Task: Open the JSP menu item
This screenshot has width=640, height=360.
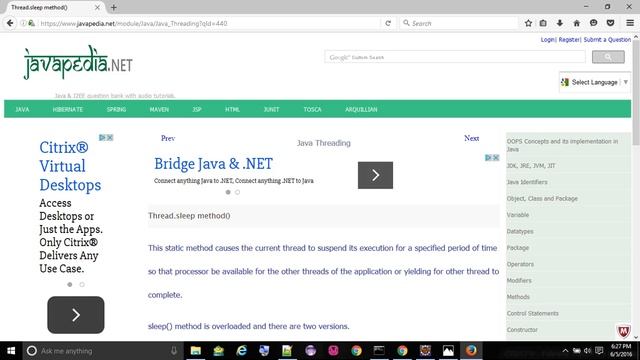Action: click(x=197, y=109)
